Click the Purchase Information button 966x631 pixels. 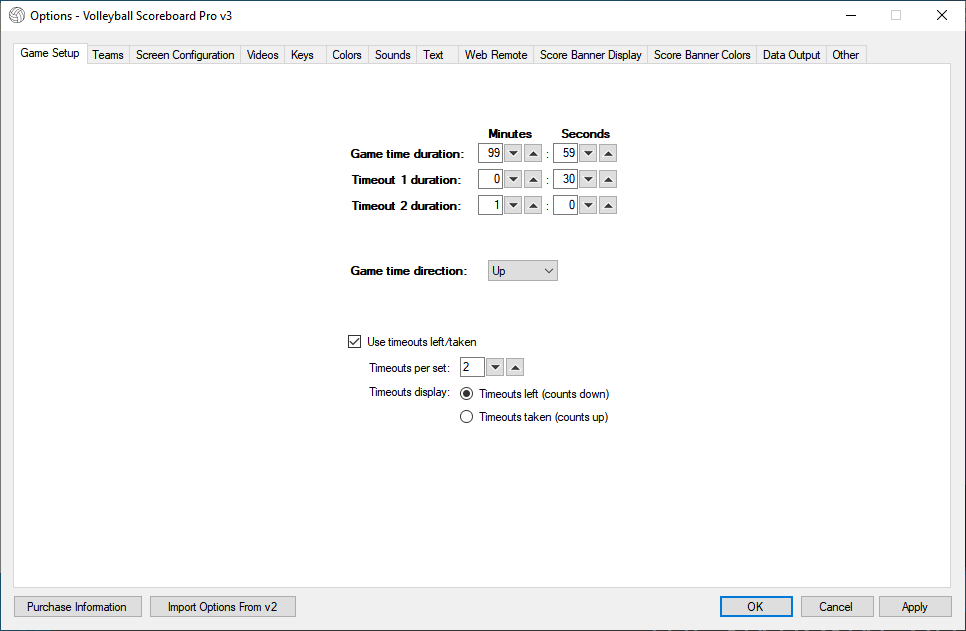[77, 607]
